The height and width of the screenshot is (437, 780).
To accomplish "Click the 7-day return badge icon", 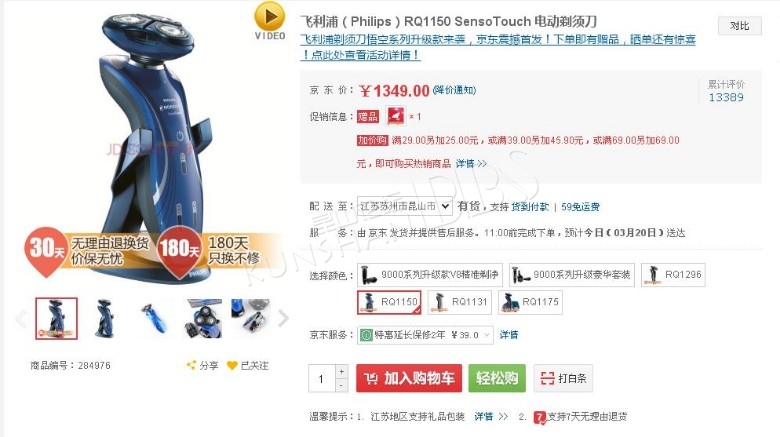I will pos(539,417).
